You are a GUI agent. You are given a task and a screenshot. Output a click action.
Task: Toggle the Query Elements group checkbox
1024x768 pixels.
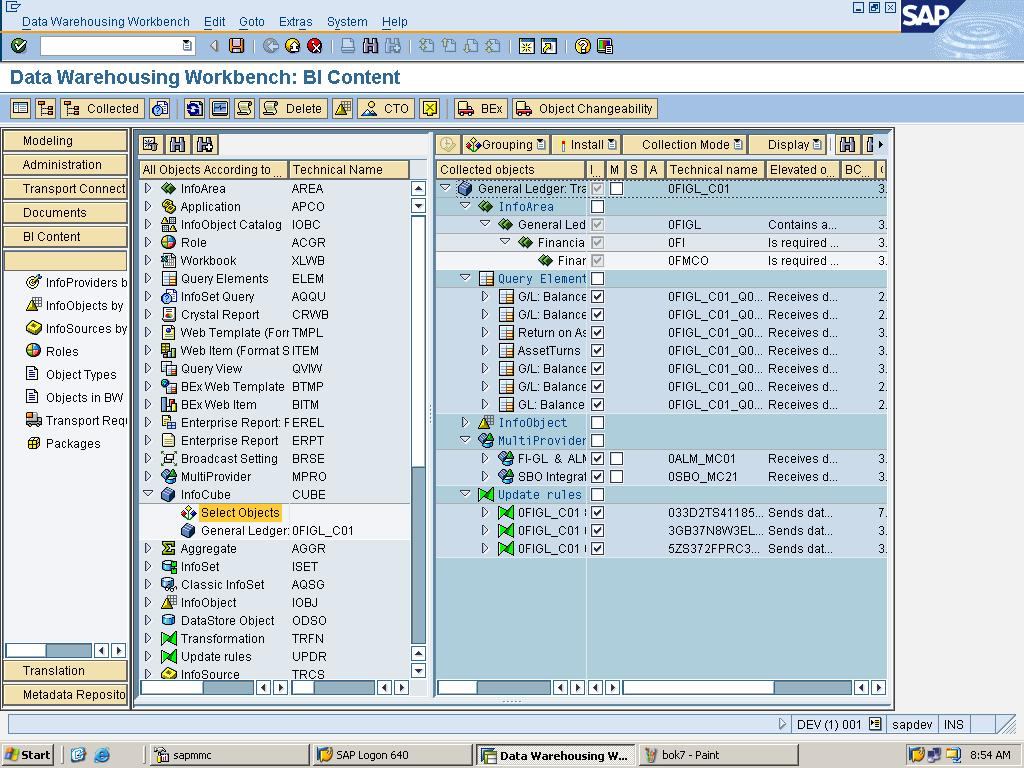pos(598,279)
